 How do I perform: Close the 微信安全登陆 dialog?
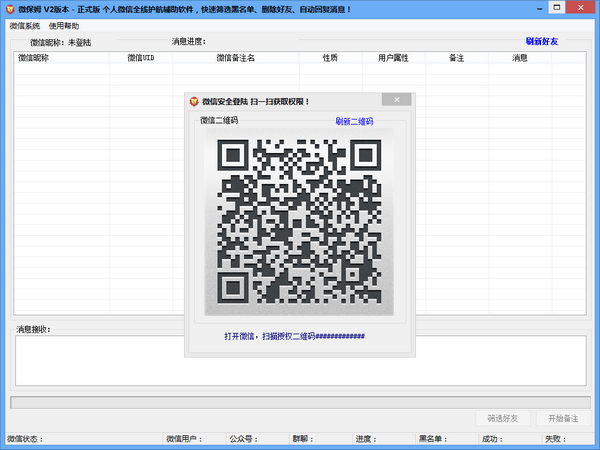click(396, 100)
